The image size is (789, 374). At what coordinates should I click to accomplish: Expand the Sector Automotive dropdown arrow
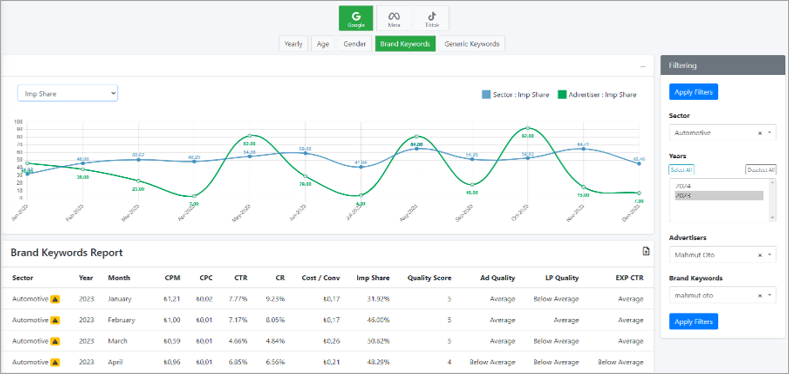pyautogui.click(x=770, y=133)
